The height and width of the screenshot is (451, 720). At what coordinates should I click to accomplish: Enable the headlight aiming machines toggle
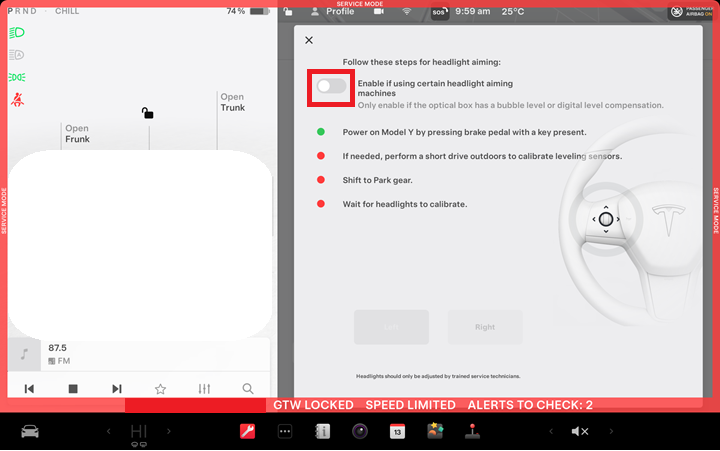[331, 87]
